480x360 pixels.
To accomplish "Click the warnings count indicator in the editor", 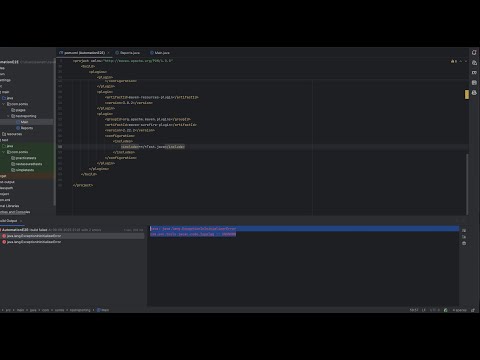I will [x=454, y=61].
